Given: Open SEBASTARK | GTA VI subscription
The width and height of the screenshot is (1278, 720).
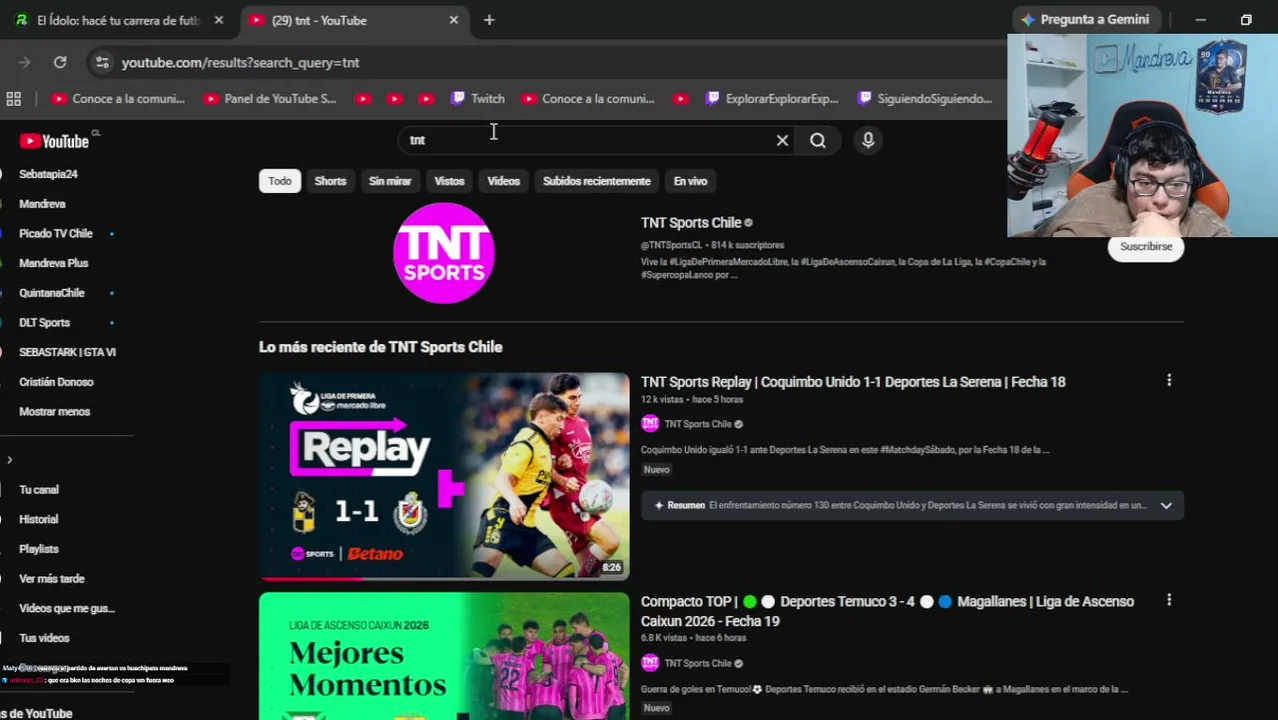Looking at the screenshot, I should (67, 352).
